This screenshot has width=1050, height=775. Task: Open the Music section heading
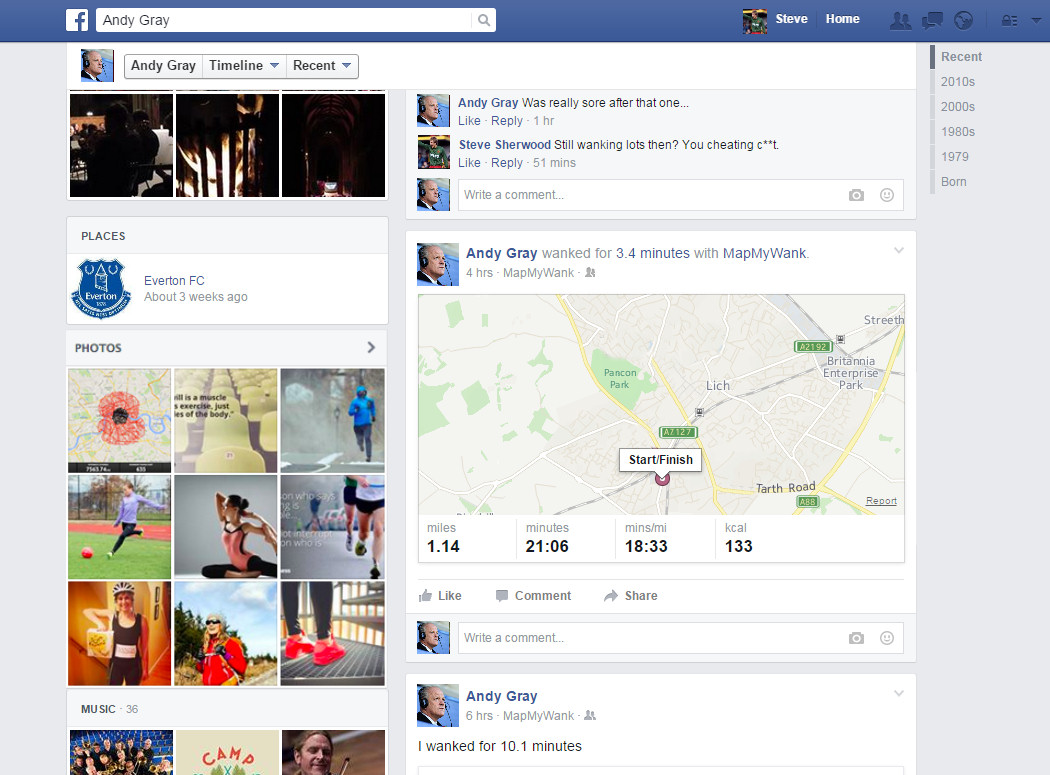98,709
